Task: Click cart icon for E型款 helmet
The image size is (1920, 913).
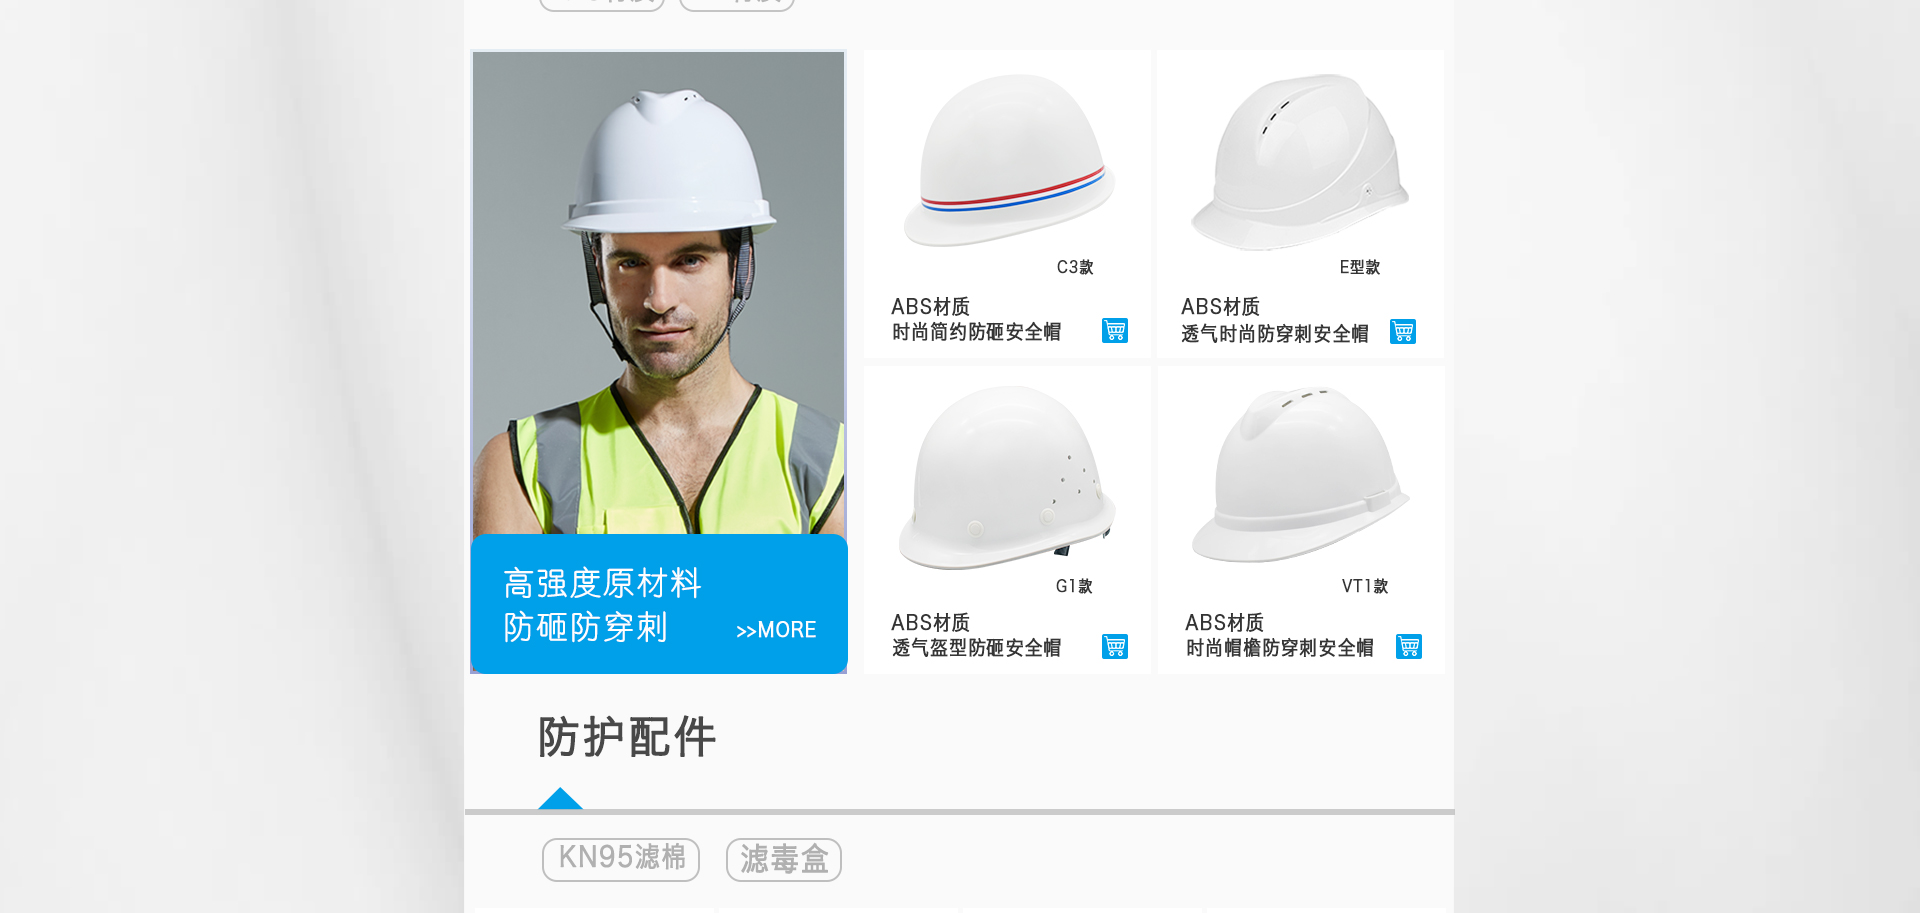Action: [x=1403, y=332]
